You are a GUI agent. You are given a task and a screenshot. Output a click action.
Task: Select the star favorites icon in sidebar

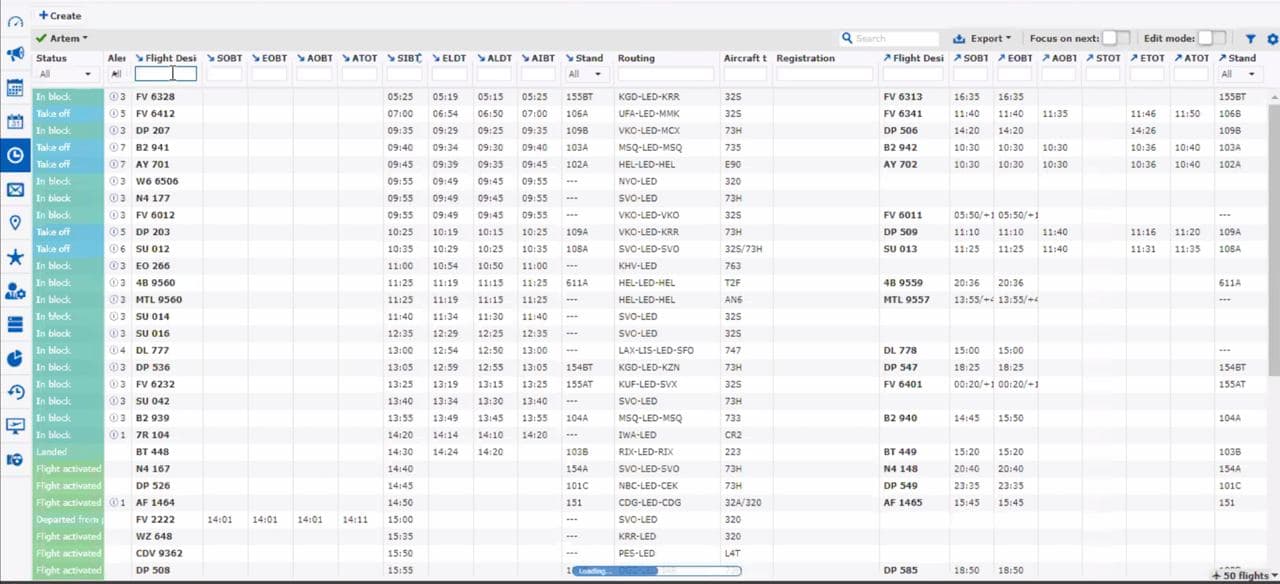click(15, 257)
